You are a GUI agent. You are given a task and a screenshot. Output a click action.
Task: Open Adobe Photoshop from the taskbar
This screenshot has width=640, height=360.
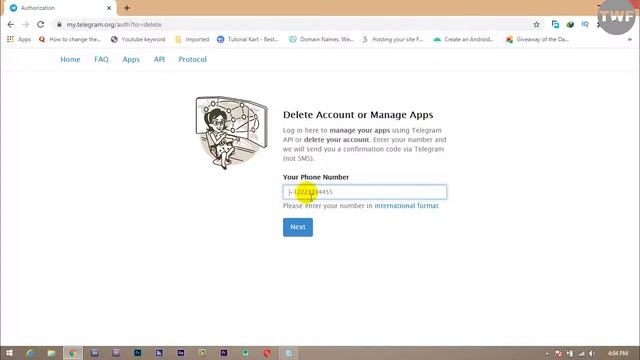tap(138, 353)
